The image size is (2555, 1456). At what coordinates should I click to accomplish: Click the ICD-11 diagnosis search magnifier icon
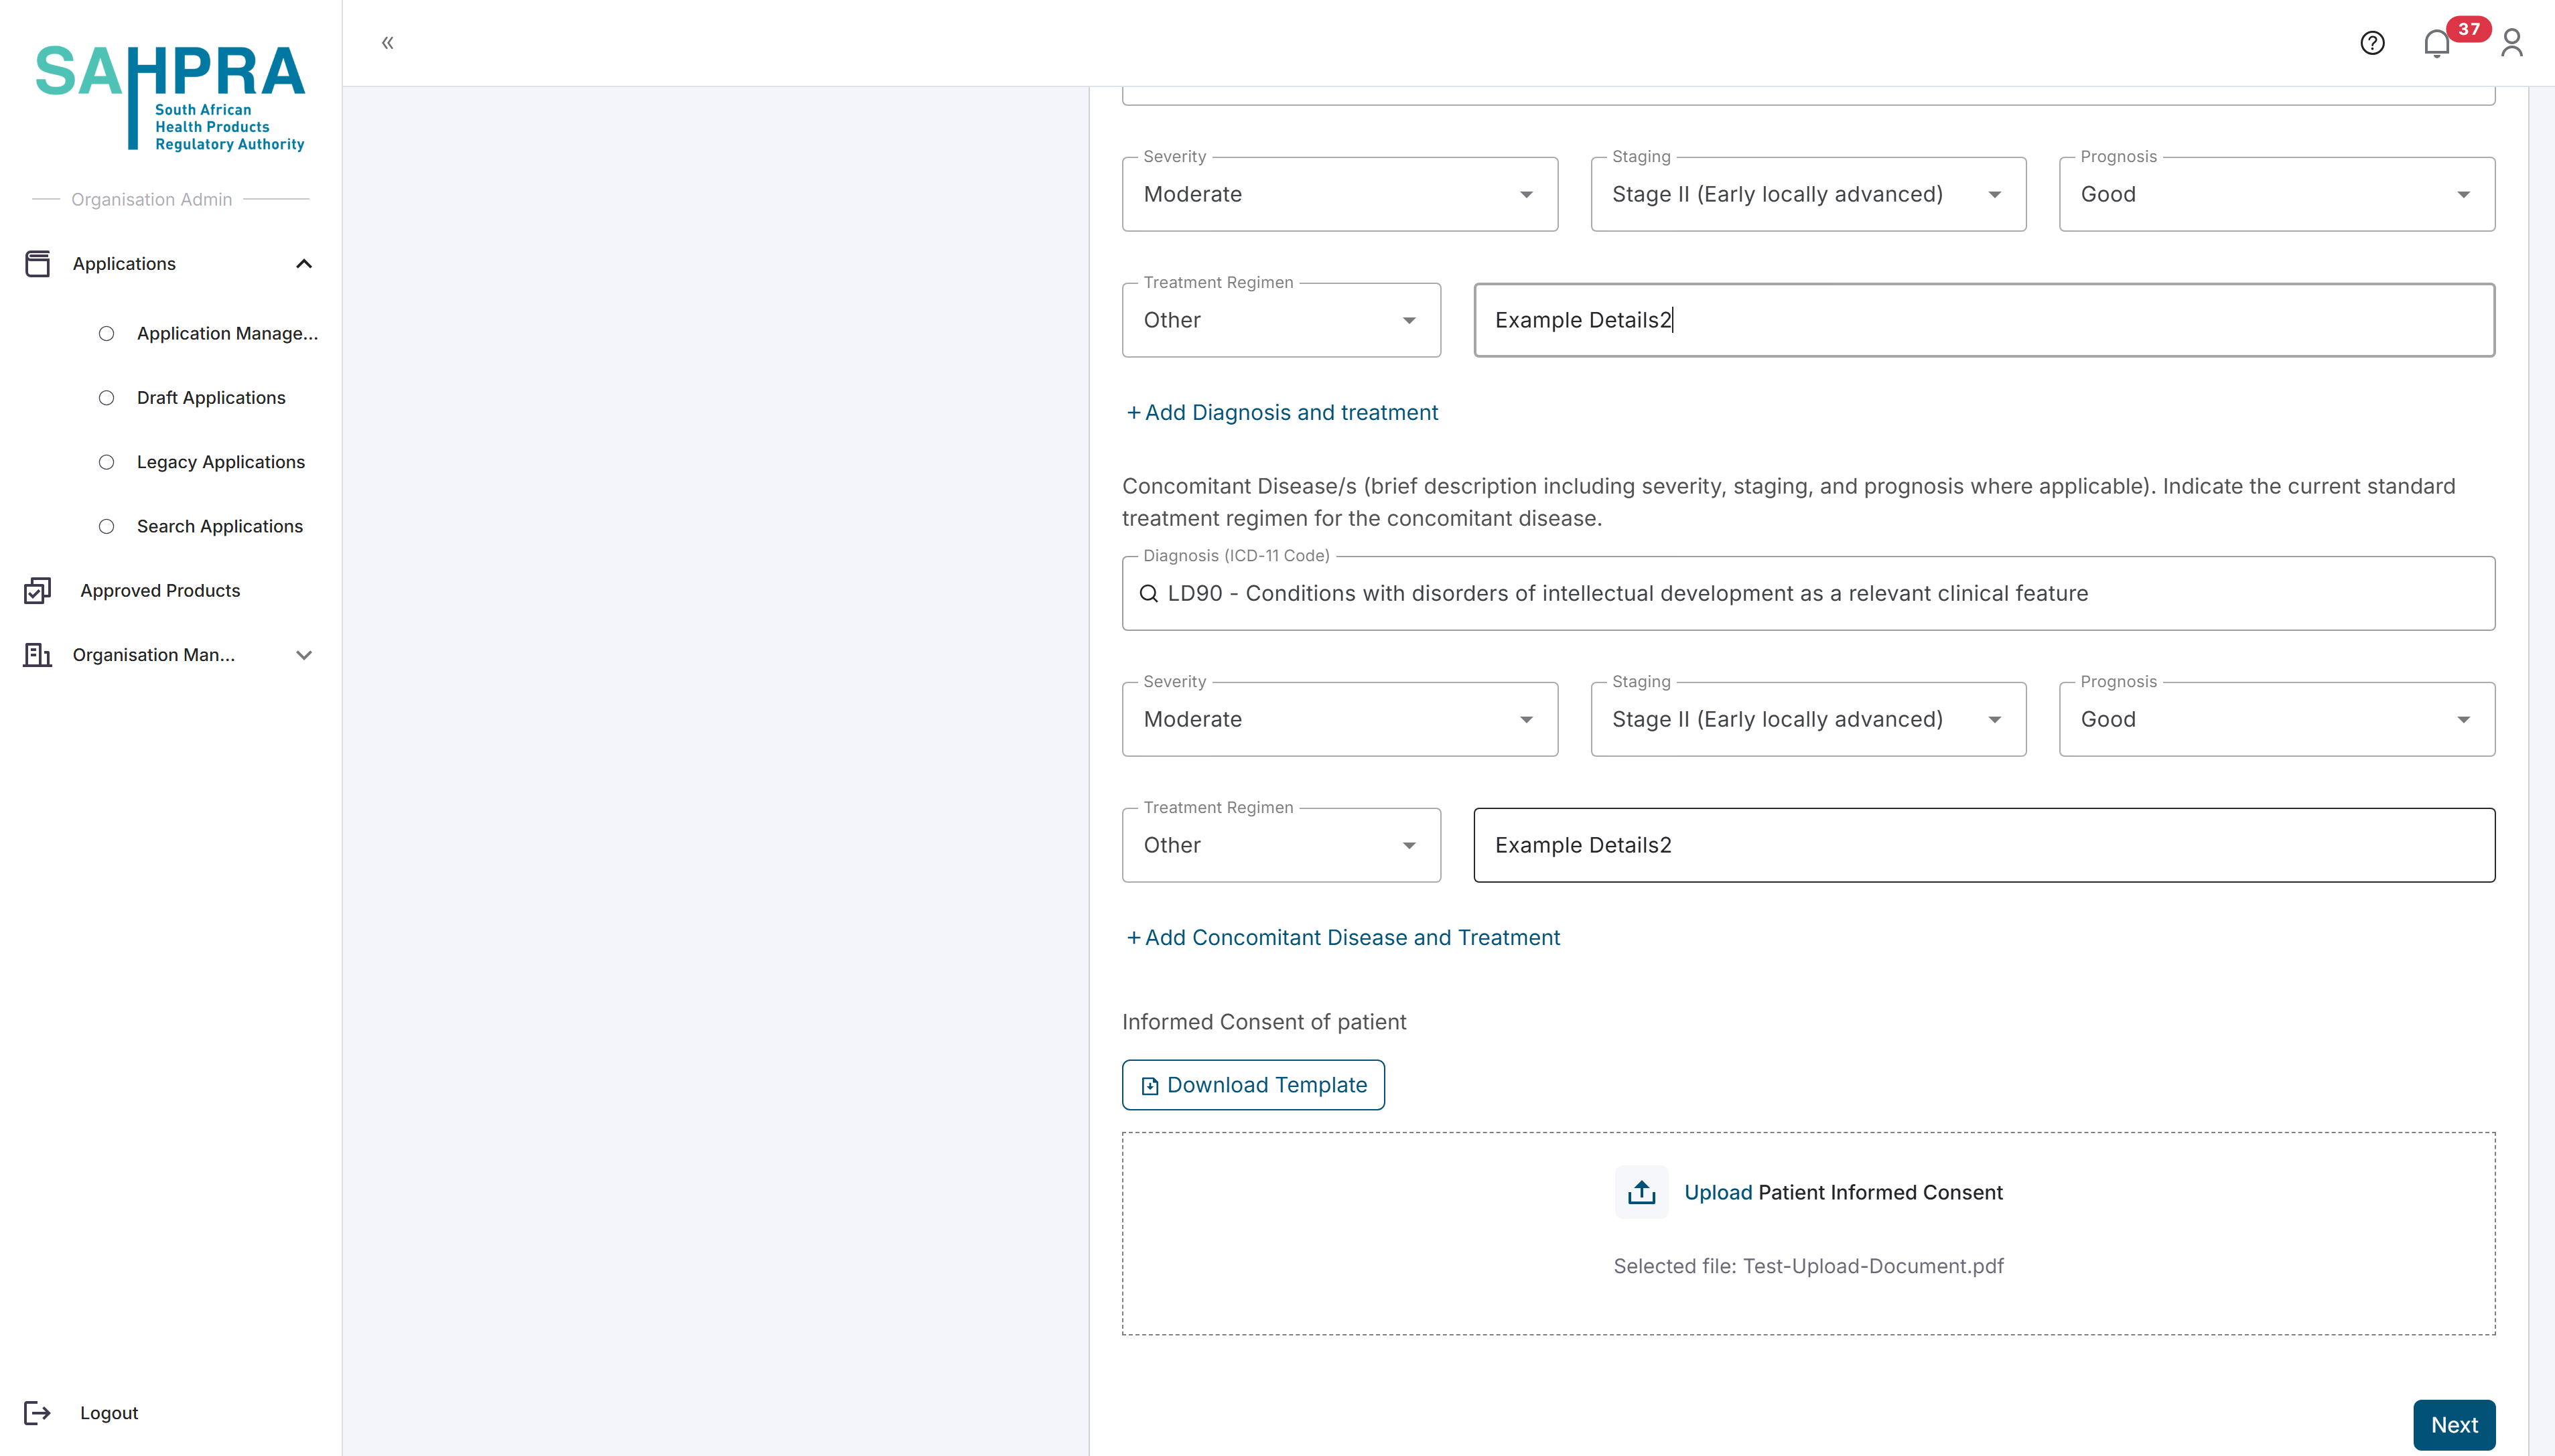tap(1149, 594)
